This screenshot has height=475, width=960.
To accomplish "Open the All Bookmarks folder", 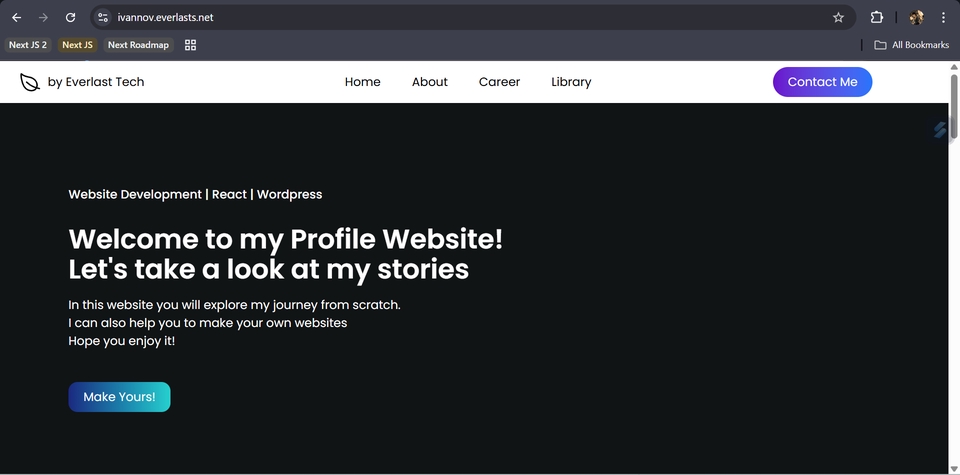I will [x=912, y=45].
